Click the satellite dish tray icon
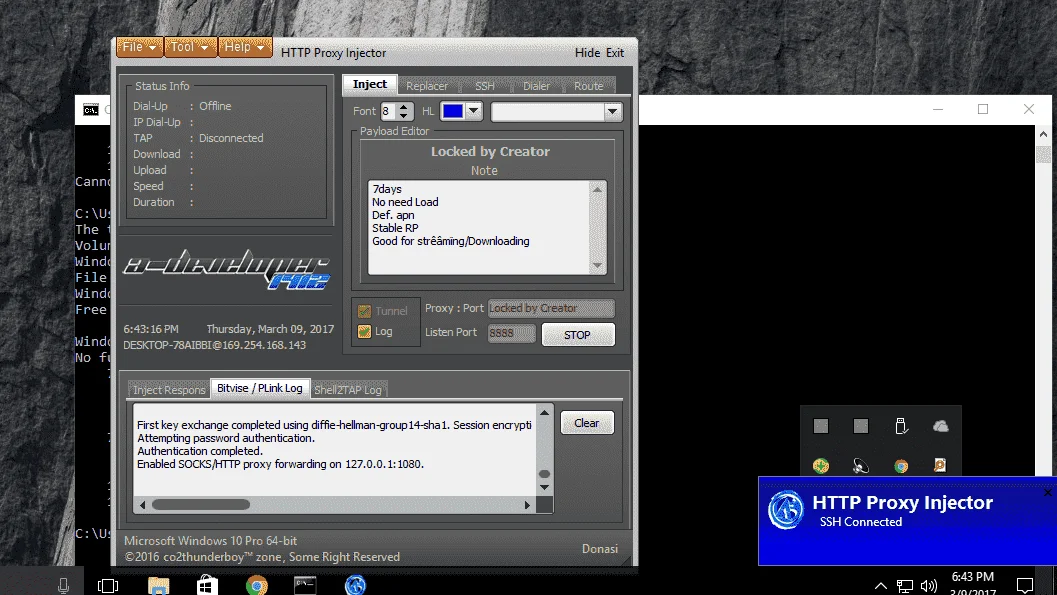The height and width of the screenshot is (595, 1057). [861, 466]
